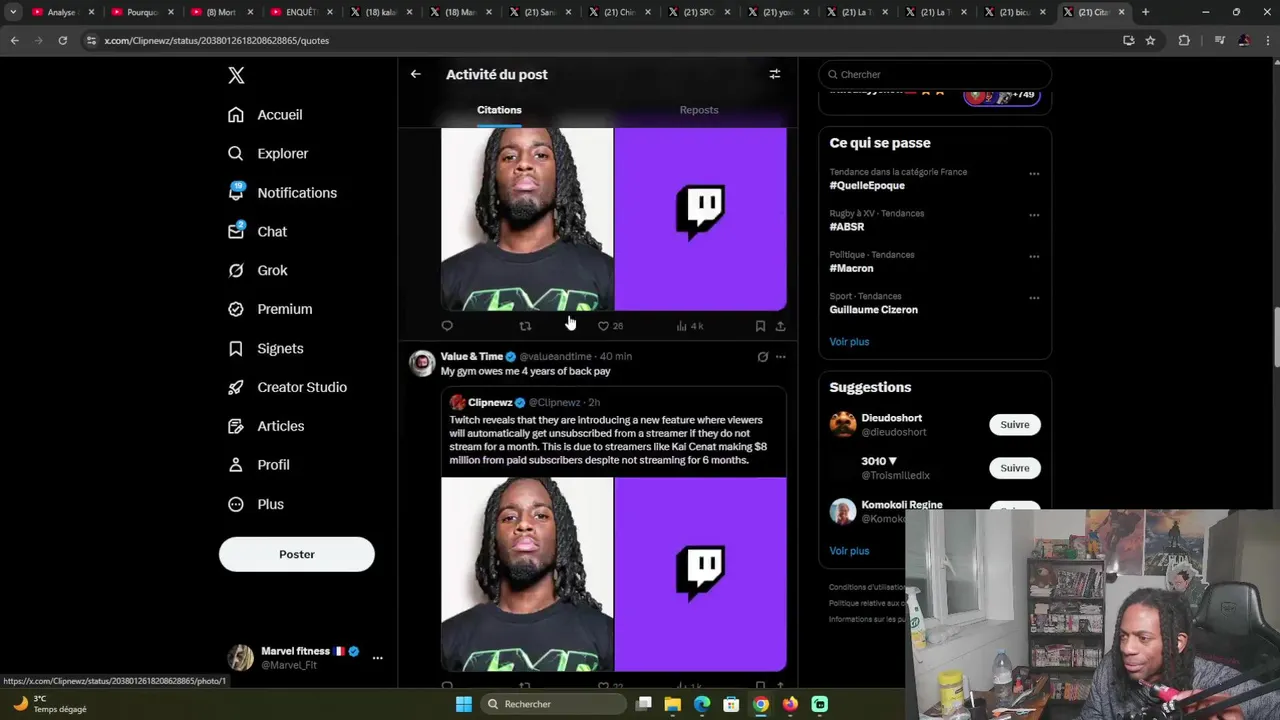
Task: Open Signets bookmarks in the sidebar
Action: 265,349
